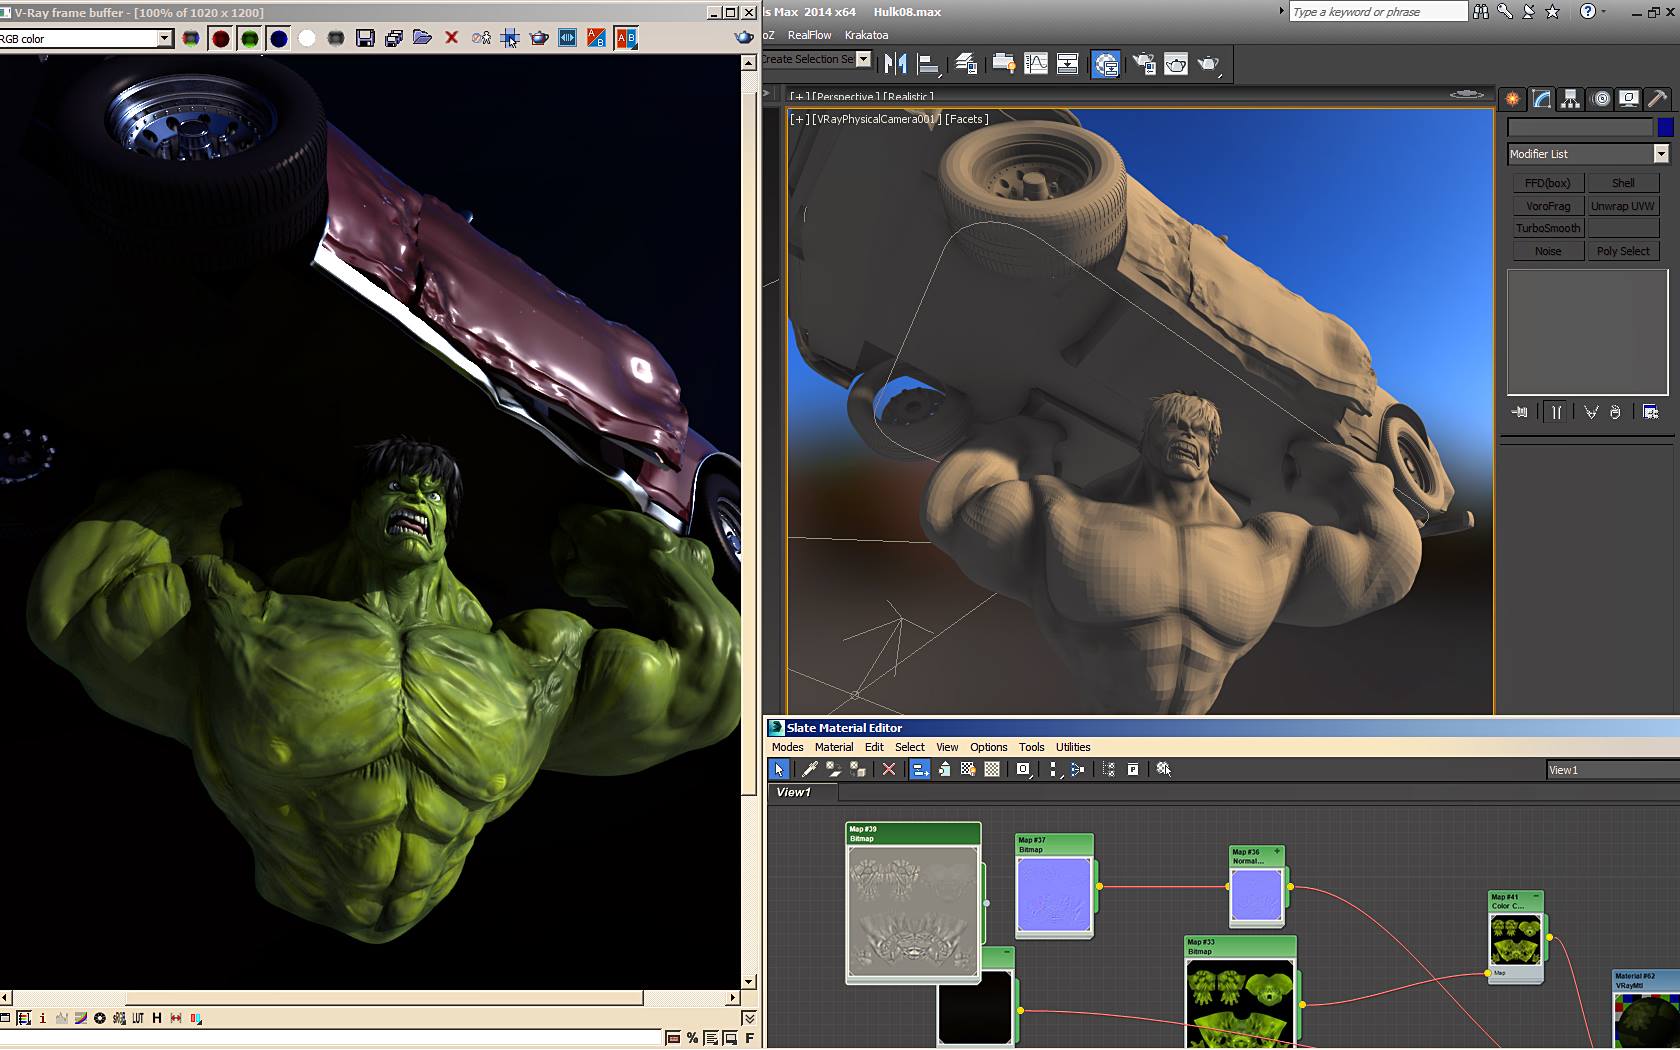
Task: Click the star favorites icon in title bar
Action: [1553, 12]
